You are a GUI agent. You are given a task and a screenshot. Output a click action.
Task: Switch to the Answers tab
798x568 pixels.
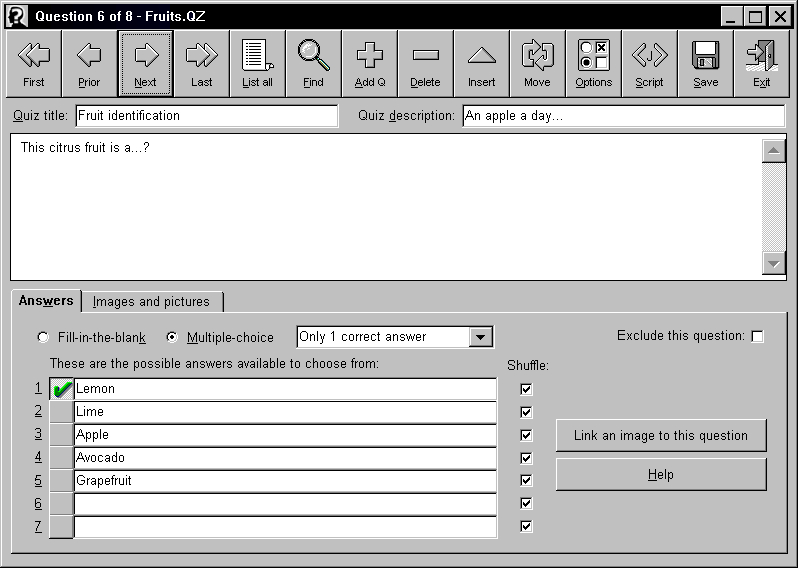click(x=46, y=301)
